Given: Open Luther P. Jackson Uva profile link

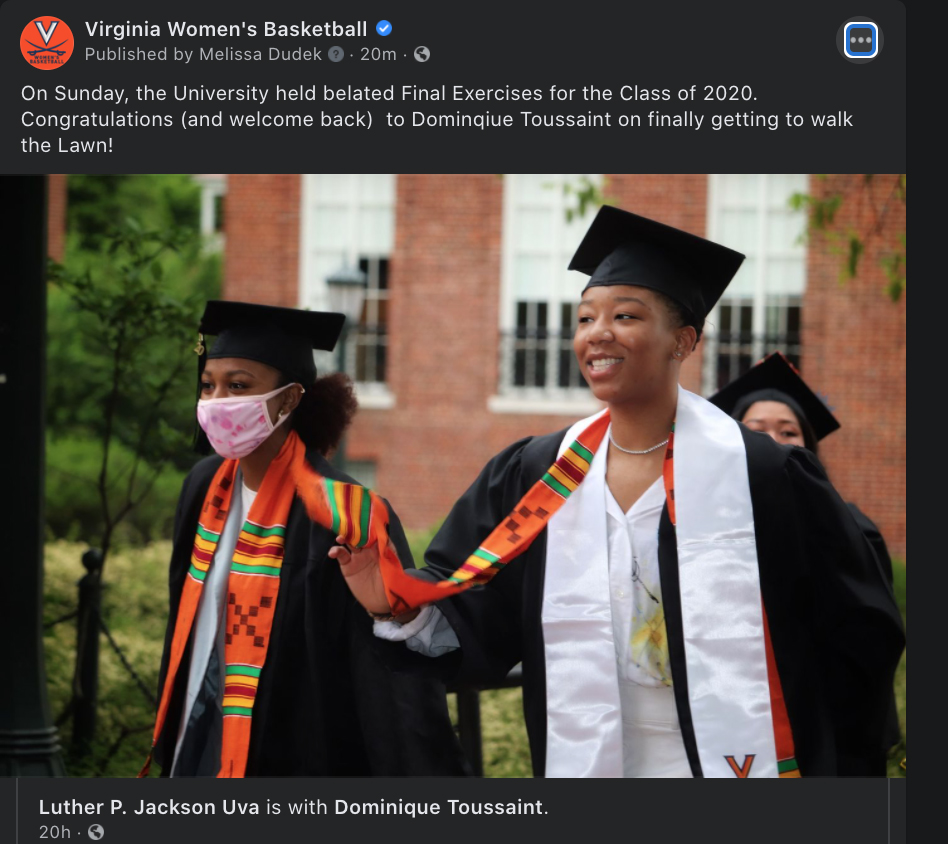Looking at the screenshot, I should (x=149, y=807).
